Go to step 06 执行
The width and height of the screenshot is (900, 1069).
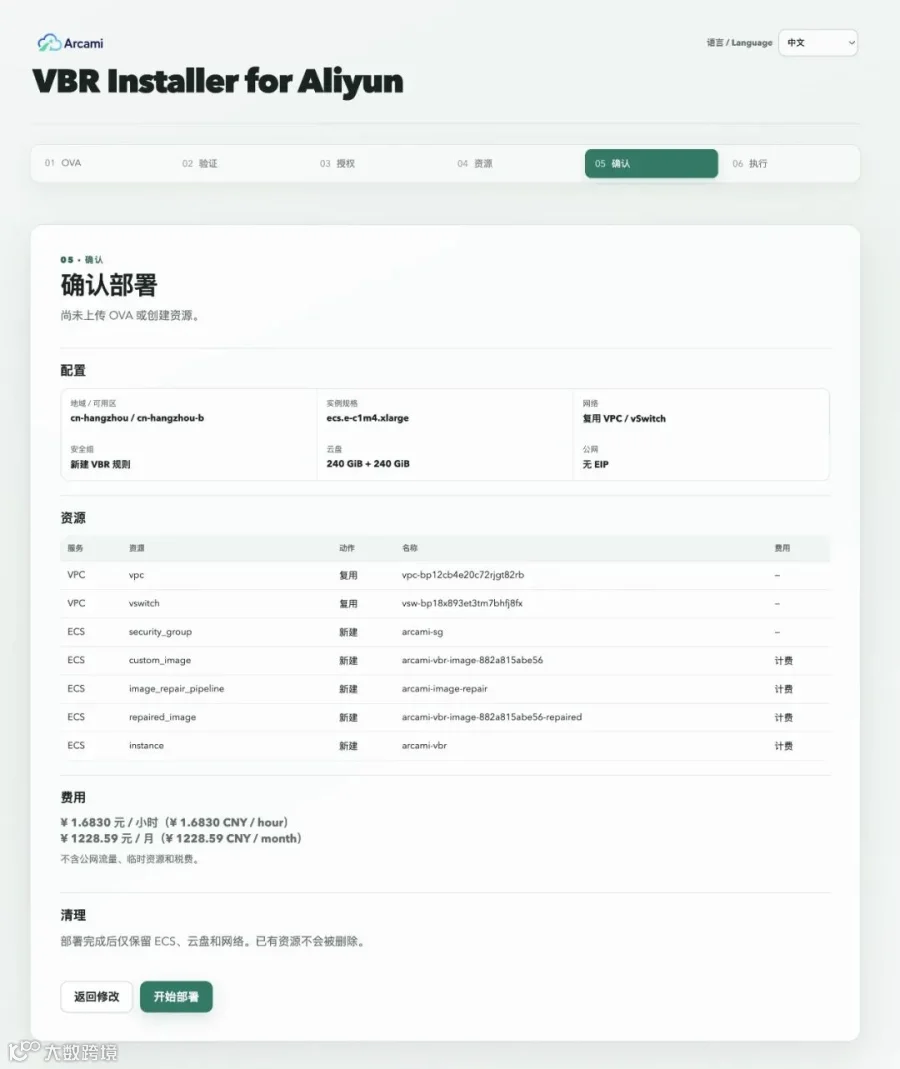pyautogui.click(x=790, y=164)
